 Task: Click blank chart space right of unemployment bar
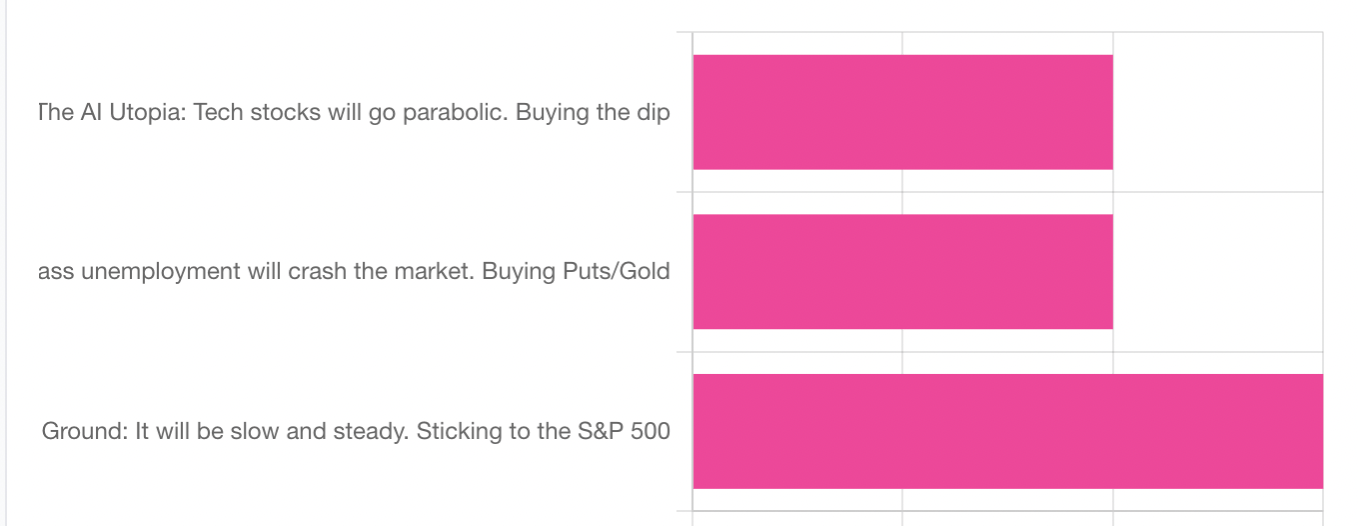point(1217,271)
